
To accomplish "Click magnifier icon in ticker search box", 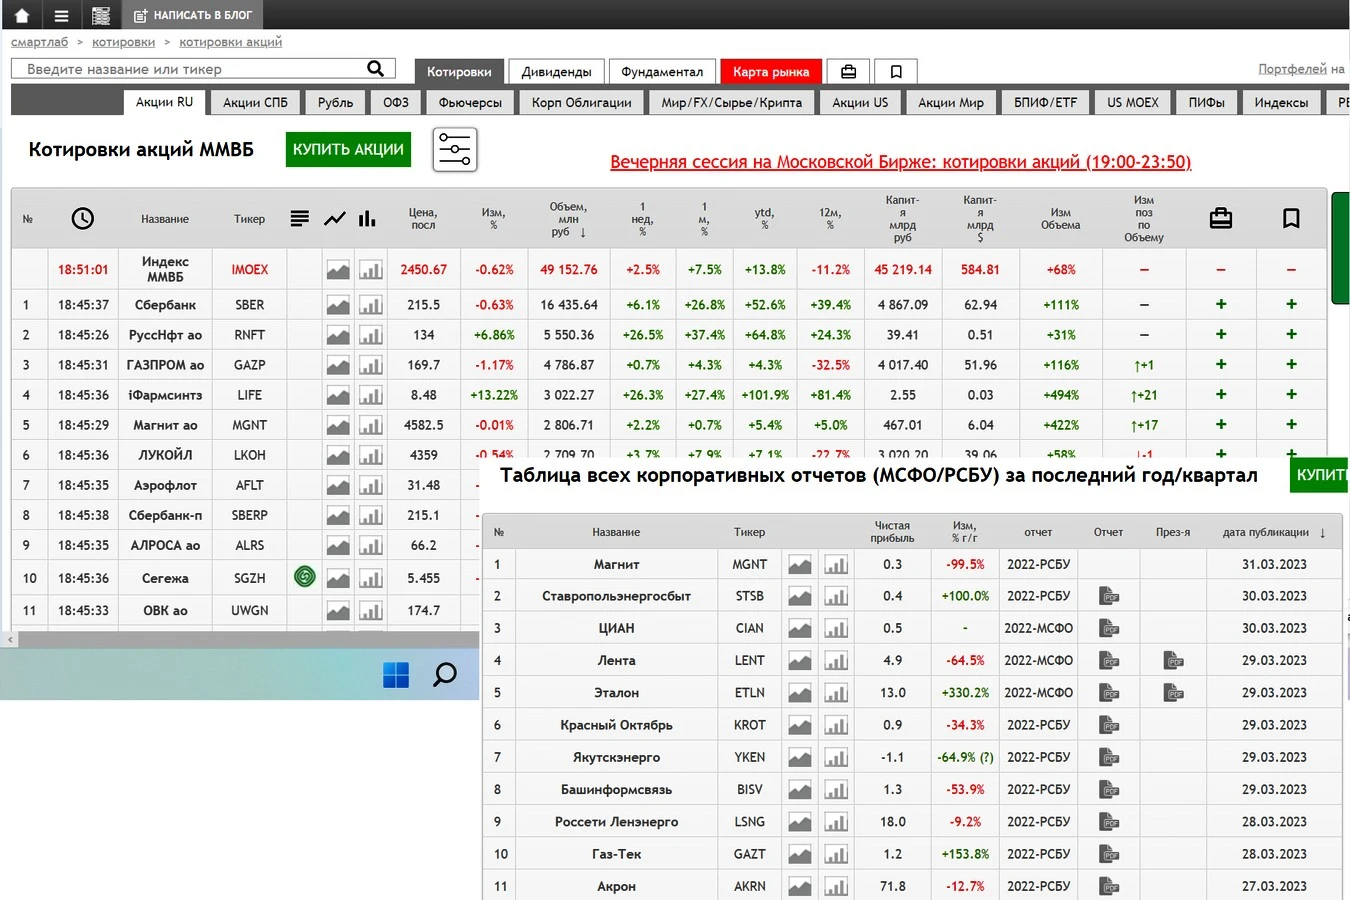I will click(x=375, y=68).
